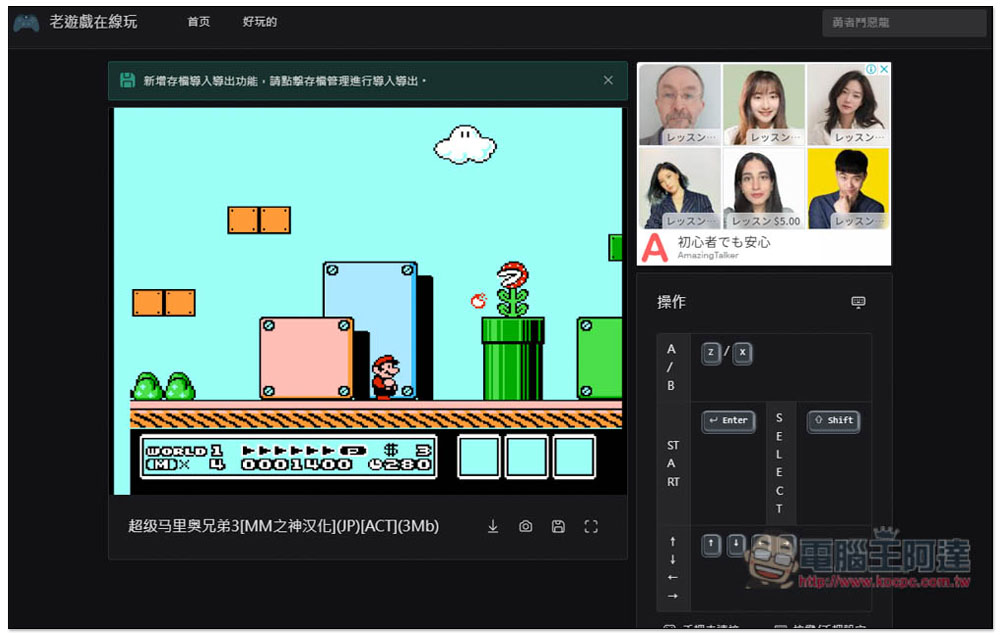
Task: Open the 好玩的 nav item
Action: pyautogui.click(x=260, y=22)
